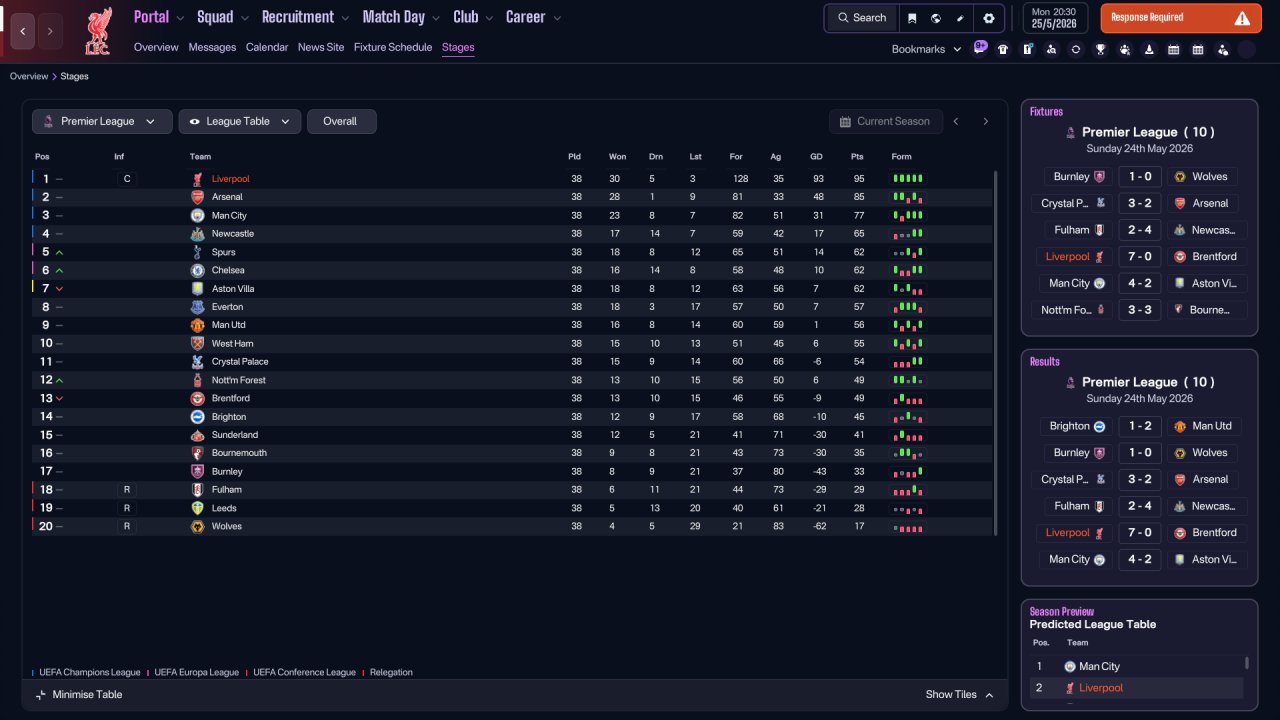Open the Career dropdown menu
Viewport: 1280px width, 720px height.
[533, 17]
